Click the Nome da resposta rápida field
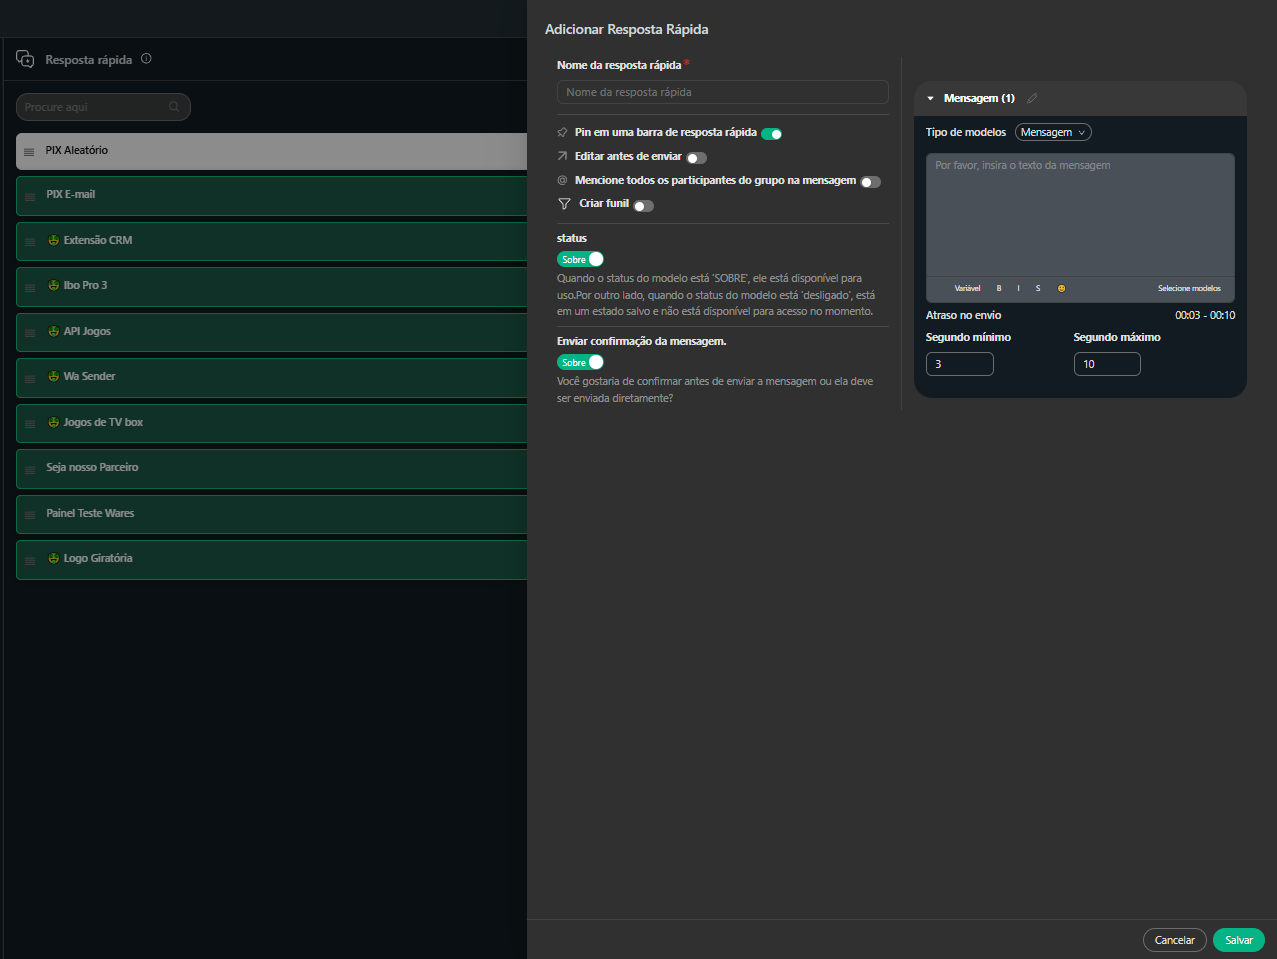 tap(722, 92)
